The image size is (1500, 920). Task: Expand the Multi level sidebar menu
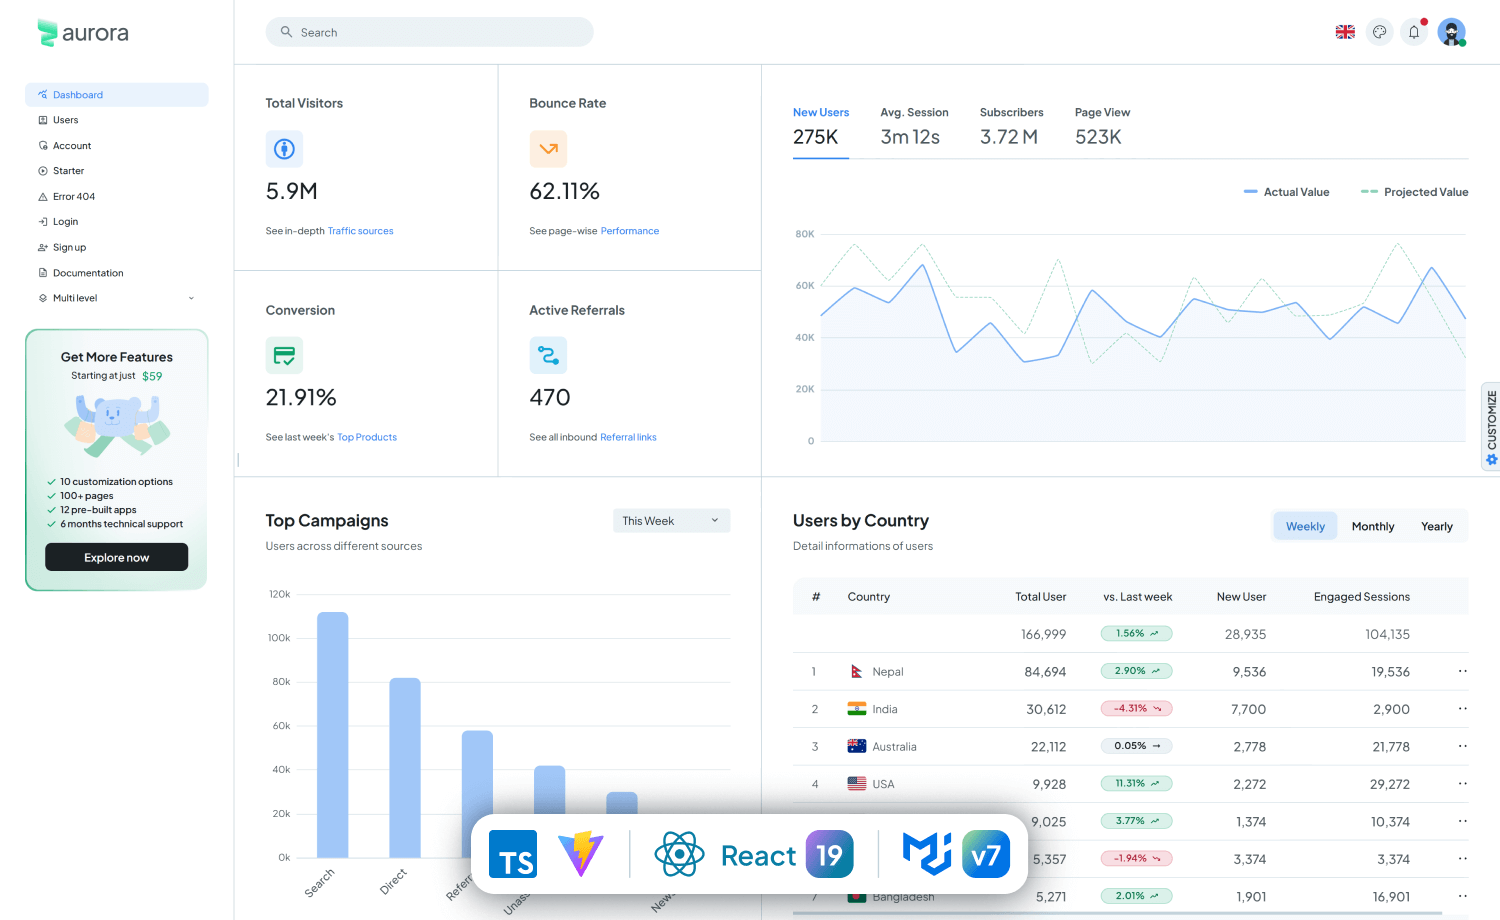click(116, 297)
